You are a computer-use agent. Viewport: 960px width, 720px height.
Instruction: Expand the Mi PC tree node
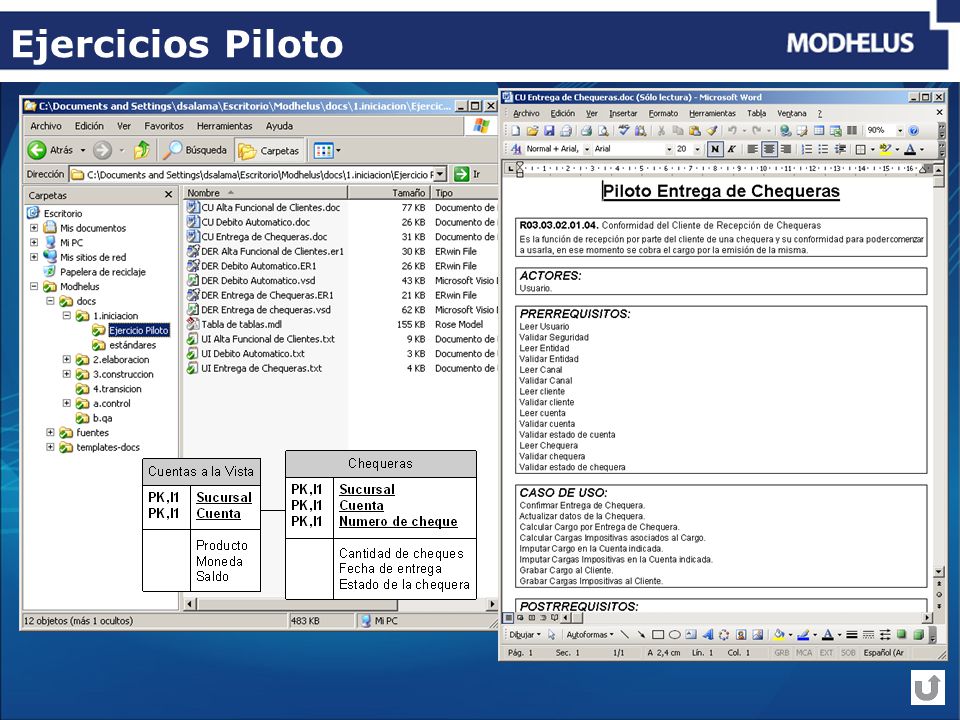pos(34,242)
